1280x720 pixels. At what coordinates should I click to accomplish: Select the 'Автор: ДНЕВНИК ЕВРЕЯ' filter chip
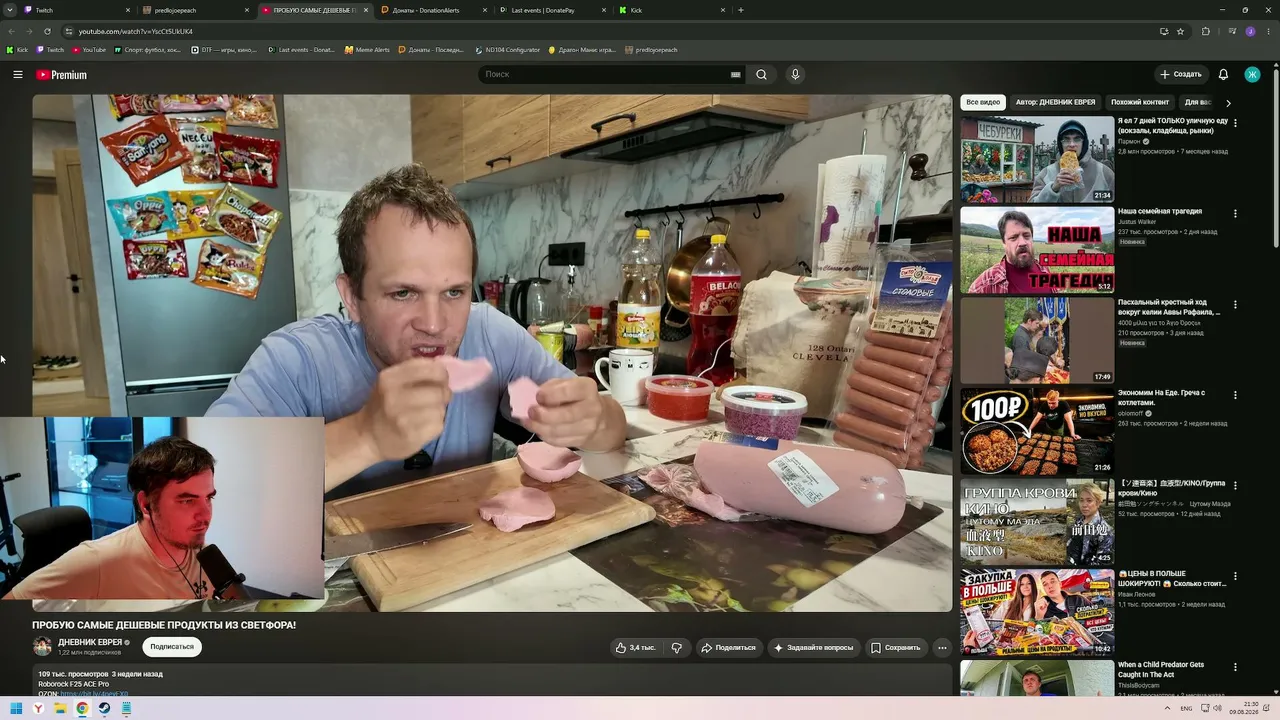[1055, 102]
